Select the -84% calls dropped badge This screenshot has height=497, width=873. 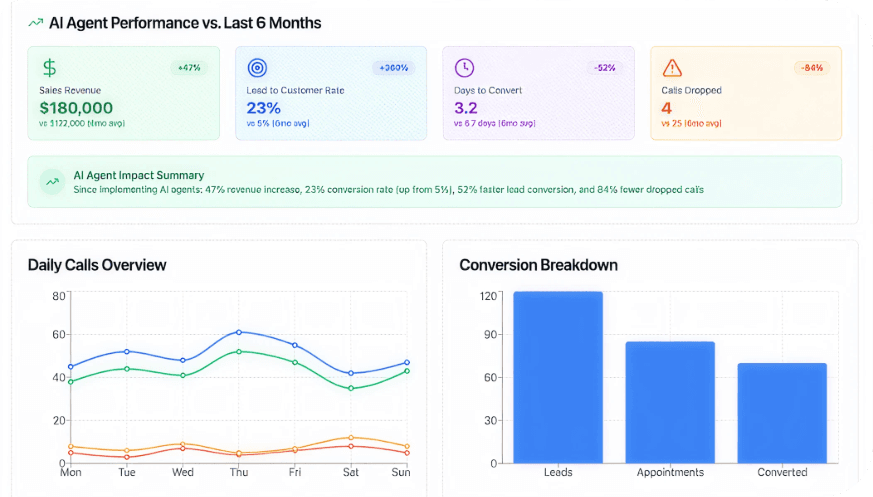click(811, 68)
